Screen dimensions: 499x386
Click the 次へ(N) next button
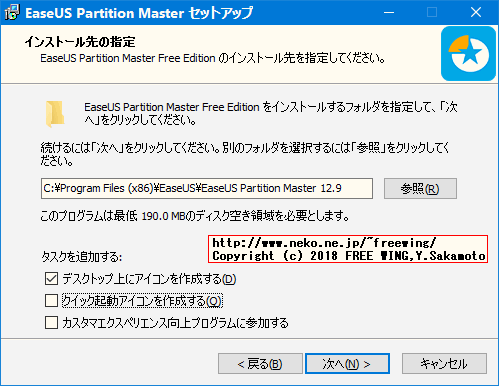coord(347,364)
